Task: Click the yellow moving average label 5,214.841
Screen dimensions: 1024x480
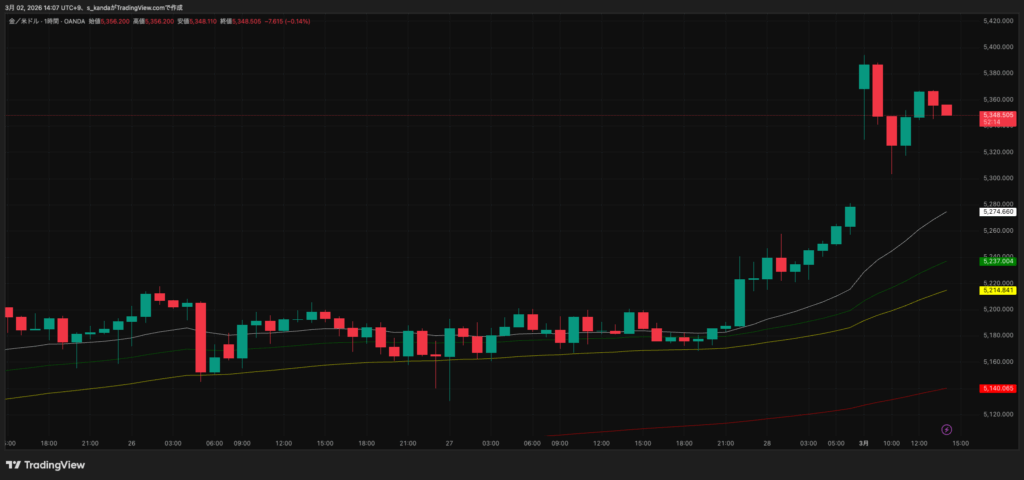Action: pos(998,290)
